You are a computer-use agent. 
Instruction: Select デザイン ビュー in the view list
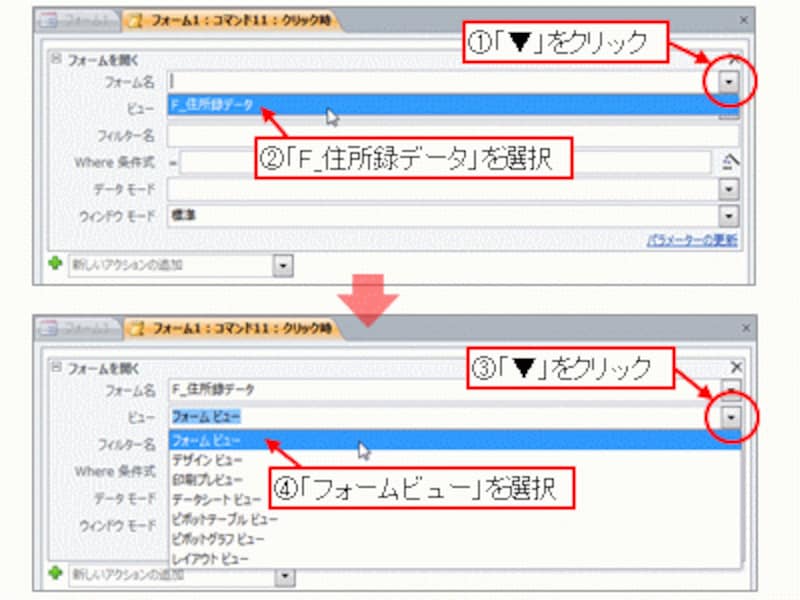pyautogui.click(x=455, y=460)
